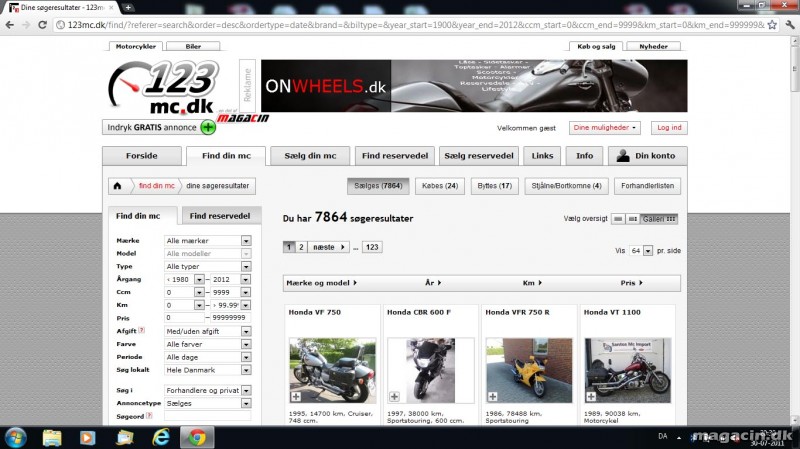Open the Årgang start year dropdown

click(184, 279)
